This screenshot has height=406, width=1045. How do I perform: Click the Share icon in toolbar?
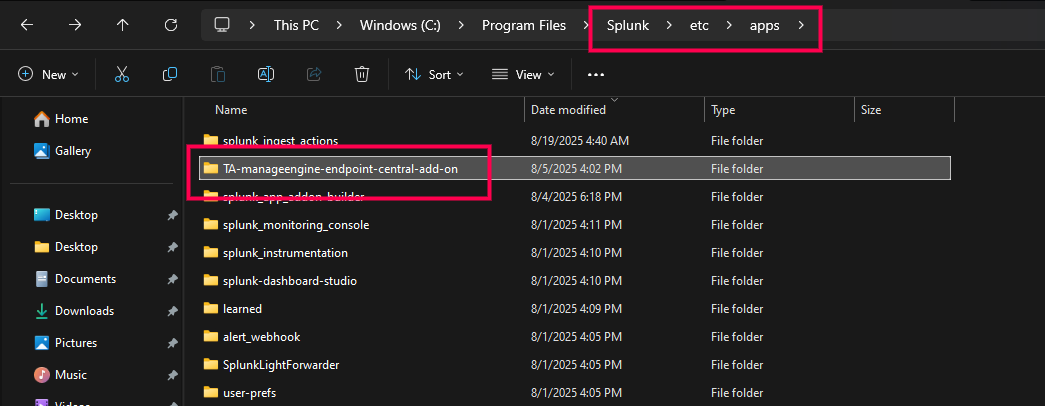(x=314, y=74)
